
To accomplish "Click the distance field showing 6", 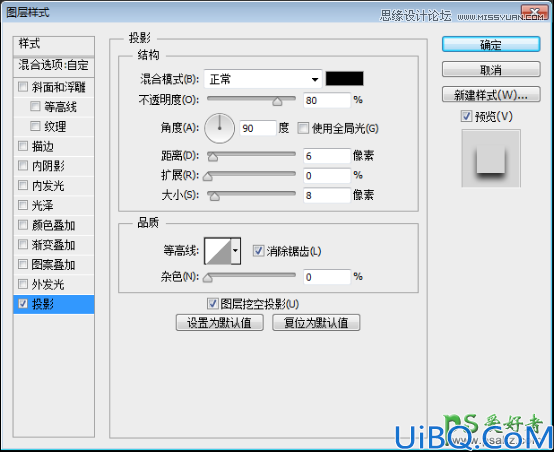I will pos(327,156).
